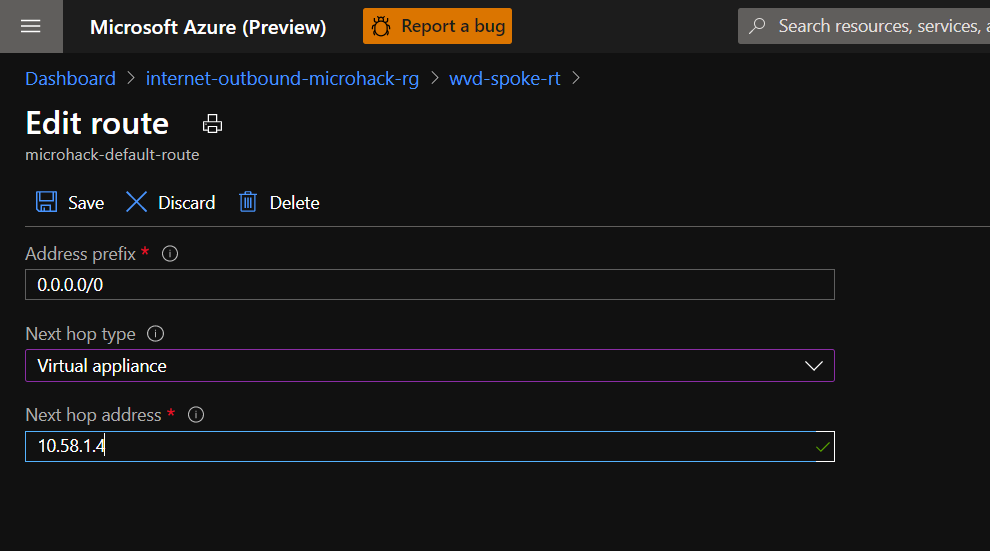The width and height of the screenshot is (990, 551).
Task: Click the Next hop address field
Action: point(430,446)
